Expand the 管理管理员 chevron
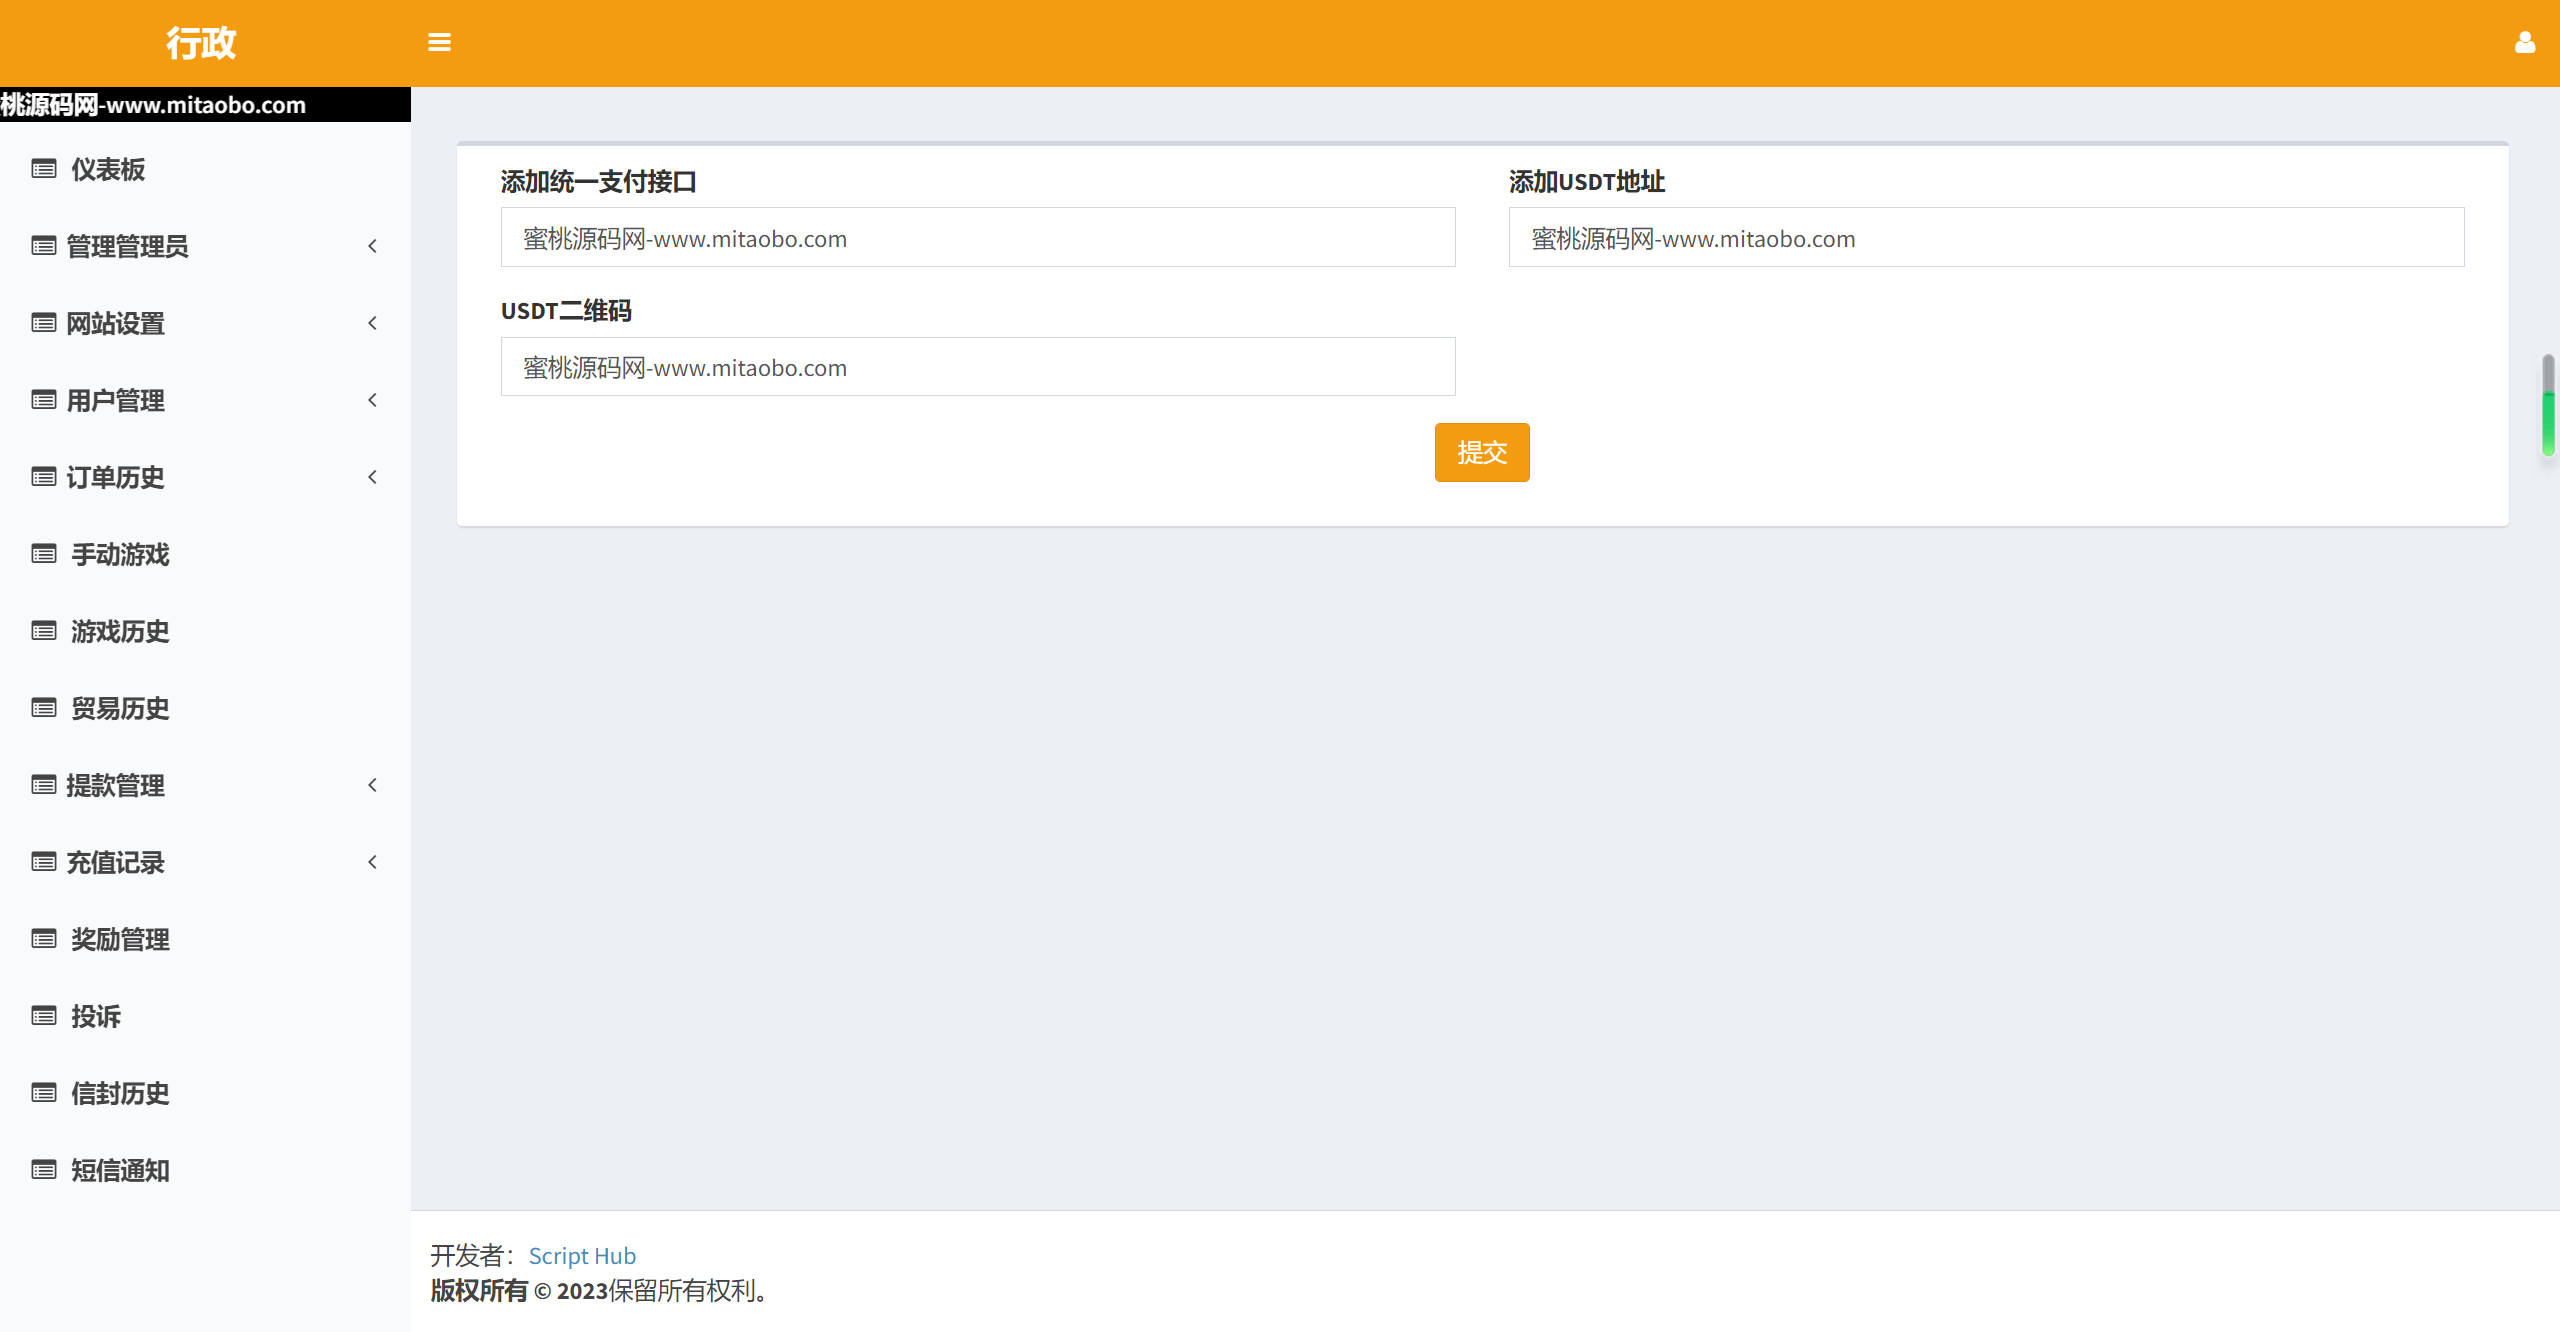The image size is (2560, 1332). (x=372, y=246)
